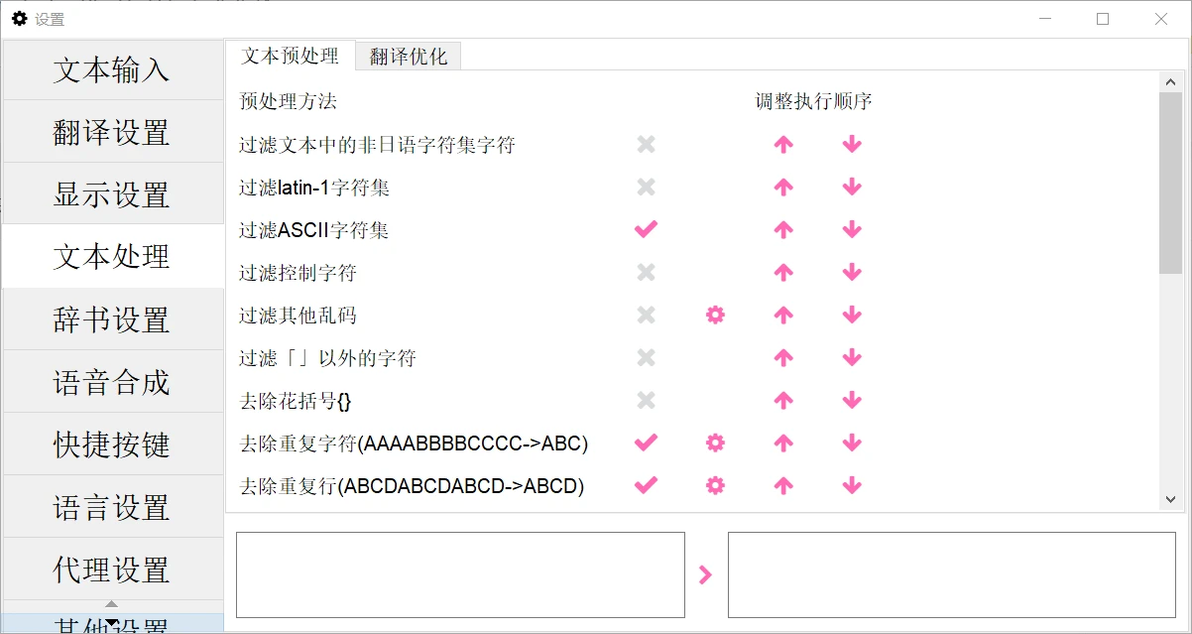Open the 语音合成 sidebar section

pyautogui.click(x=113, y=382)
